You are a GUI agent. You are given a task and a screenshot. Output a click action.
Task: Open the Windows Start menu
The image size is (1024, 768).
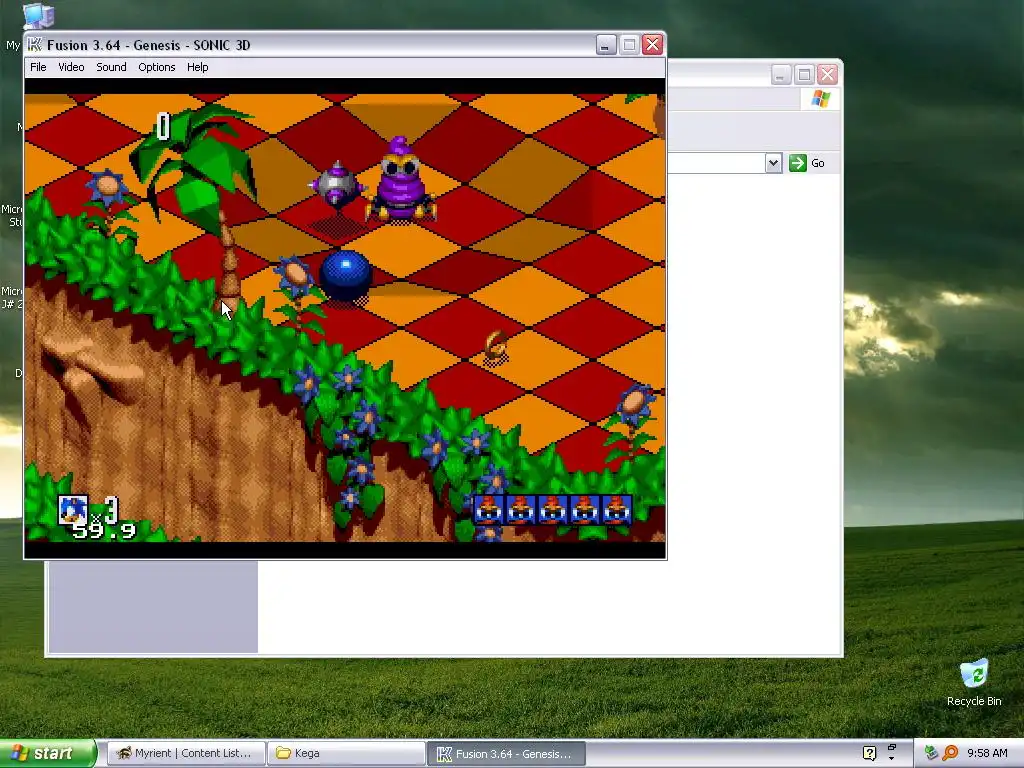(47, 754)
